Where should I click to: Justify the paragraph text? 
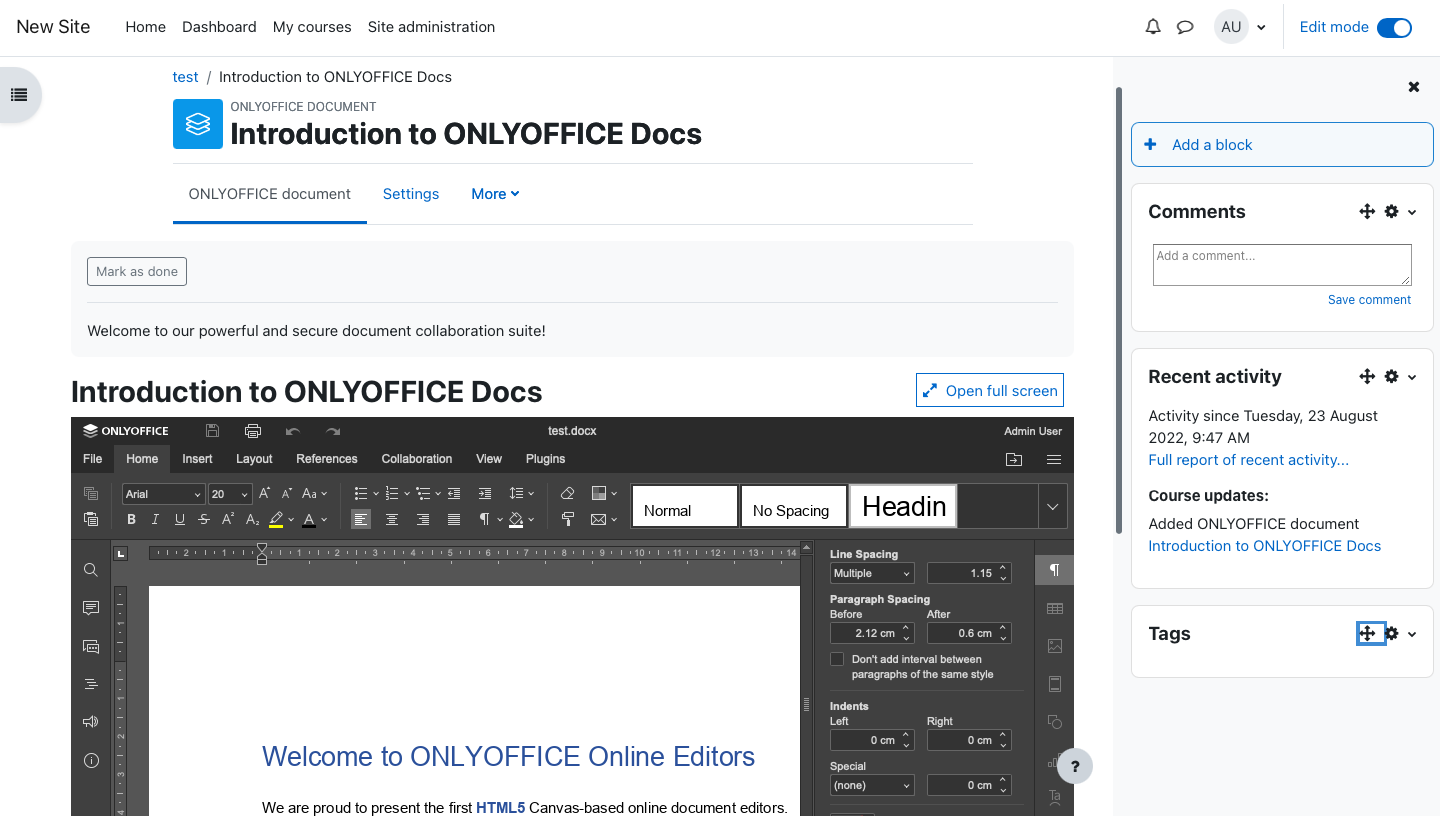[454, 519]
